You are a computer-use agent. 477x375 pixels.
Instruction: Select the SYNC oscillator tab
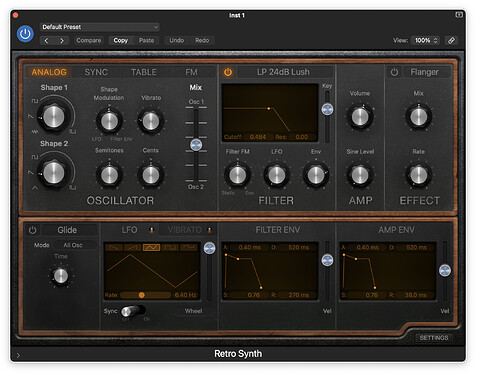96,72
